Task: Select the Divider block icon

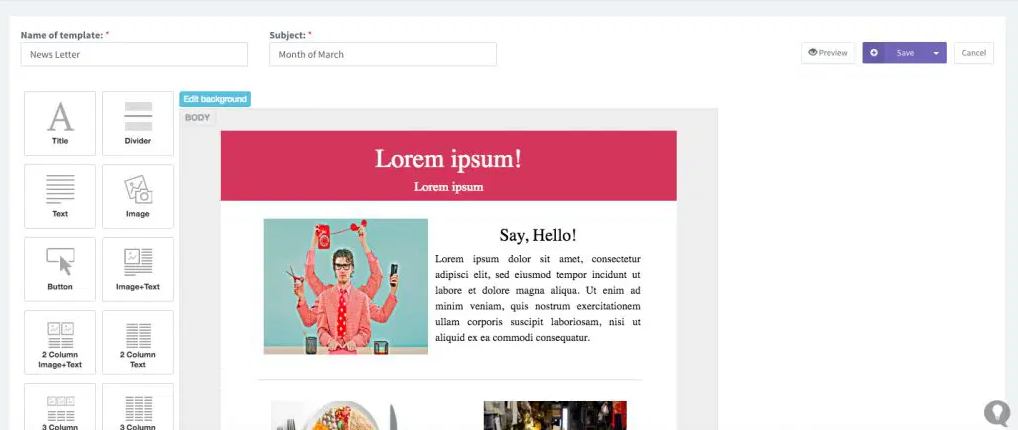Action: (138, 123)
